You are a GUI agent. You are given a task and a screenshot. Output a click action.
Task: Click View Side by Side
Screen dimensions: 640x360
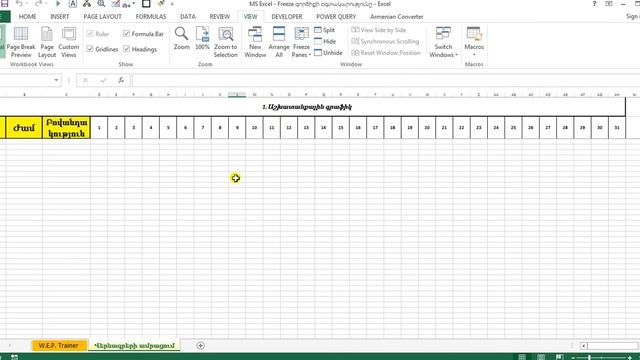point(379,30)
